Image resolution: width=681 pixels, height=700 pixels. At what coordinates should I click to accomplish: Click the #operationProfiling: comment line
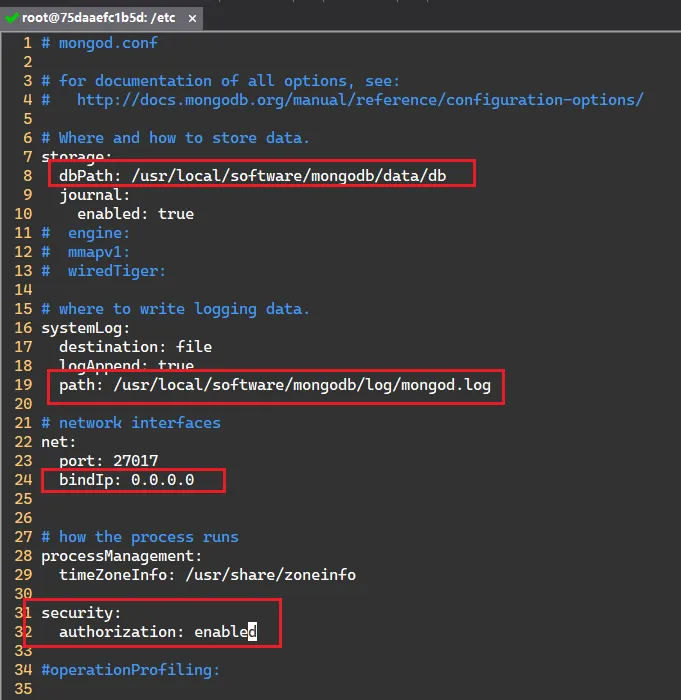pos(130,670)
